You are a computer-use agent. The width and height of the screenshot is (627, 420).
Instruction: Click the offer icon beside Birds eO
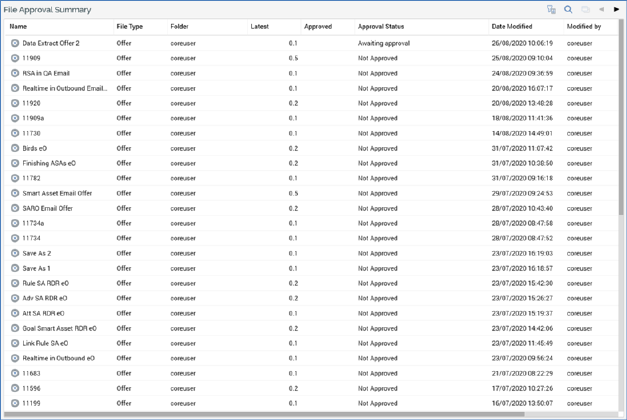15,149
